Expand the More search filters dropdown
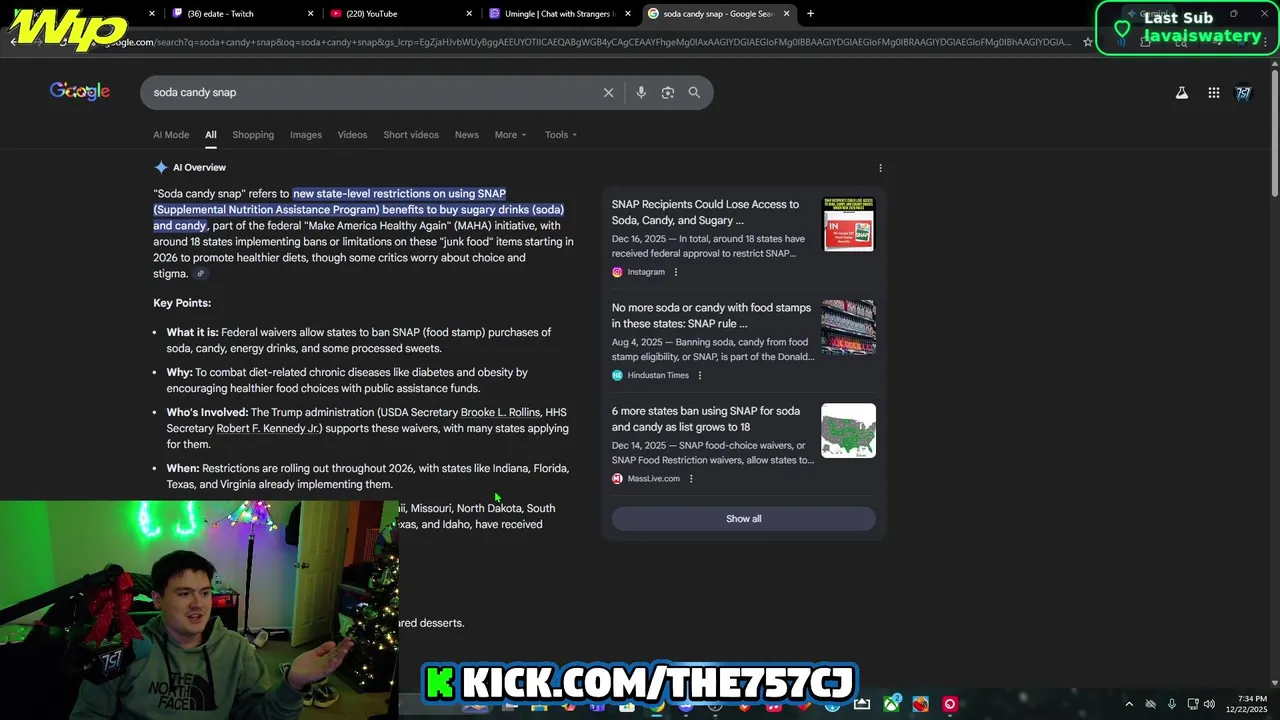Screen dimensions: 1280x720 (x=510, y=135)
